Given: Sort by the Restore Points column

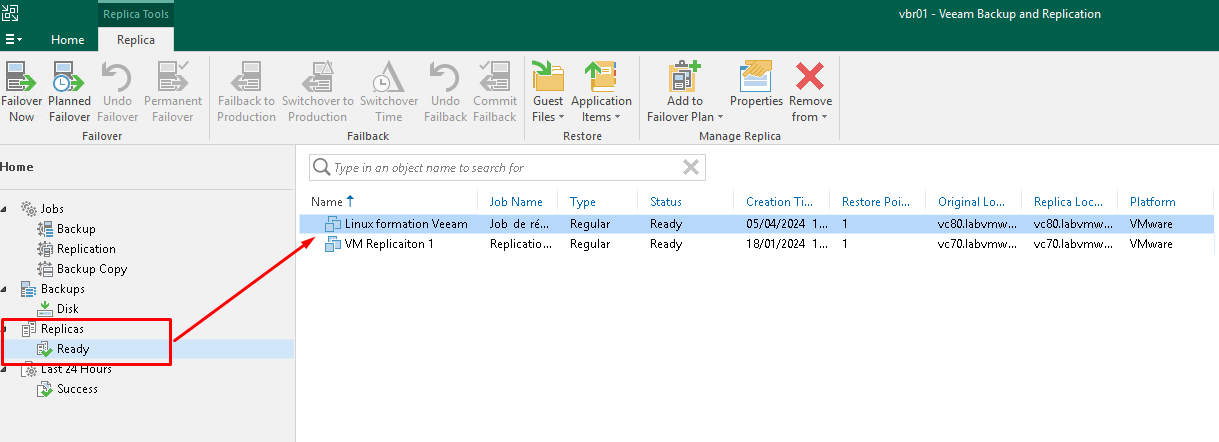Looking at the screenshot, I should pos(878,202).
